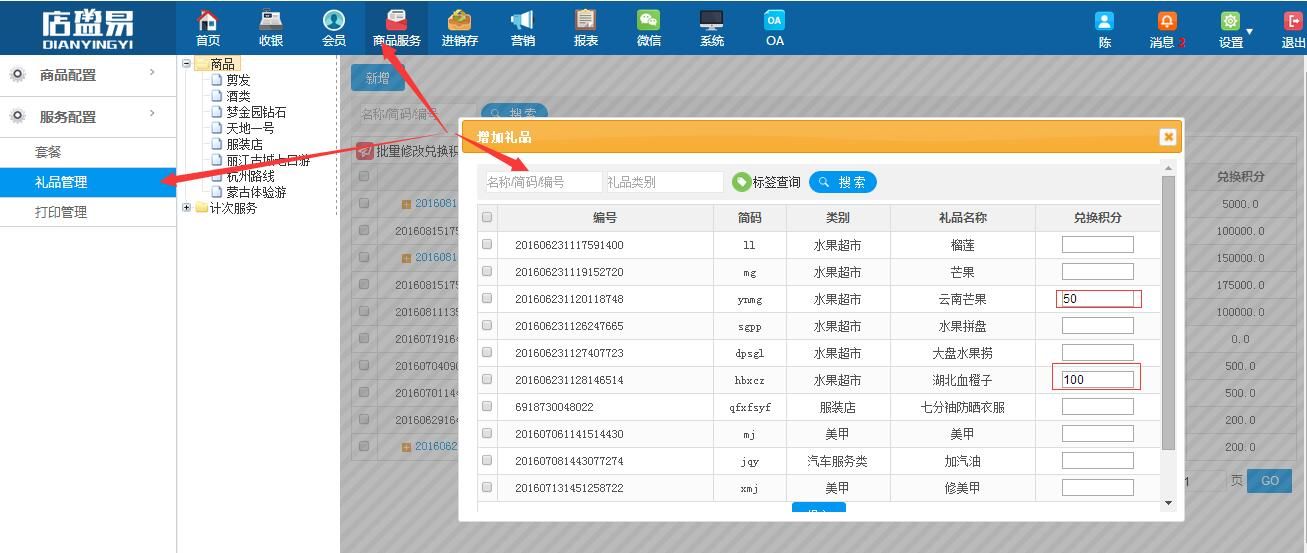Click the 搜索 button in the dialog
1307x553 pixels.
pos(843,182)
